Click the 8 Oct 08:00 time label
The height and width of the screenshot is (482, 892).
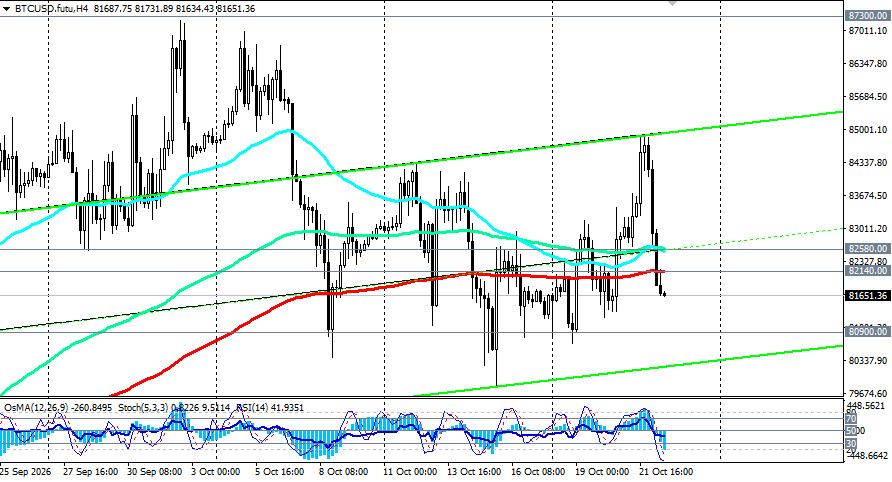(343, 472)
